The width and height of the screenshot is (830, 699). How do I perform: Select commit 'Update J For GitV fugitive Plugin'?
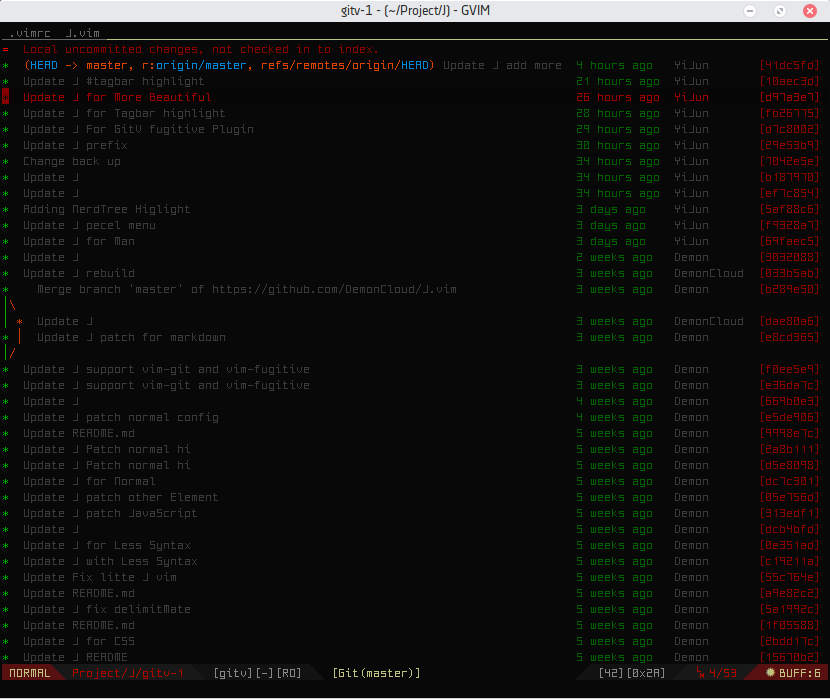click(x=138, y=129)
